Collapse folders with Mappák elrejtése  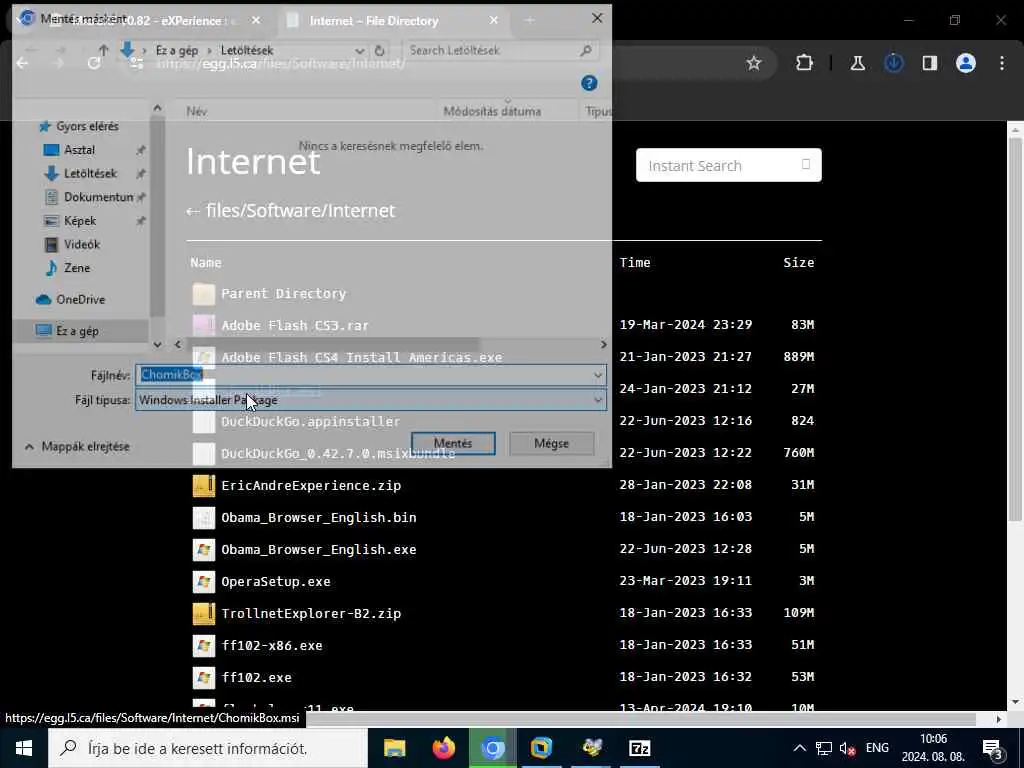(x=77, y=446)
